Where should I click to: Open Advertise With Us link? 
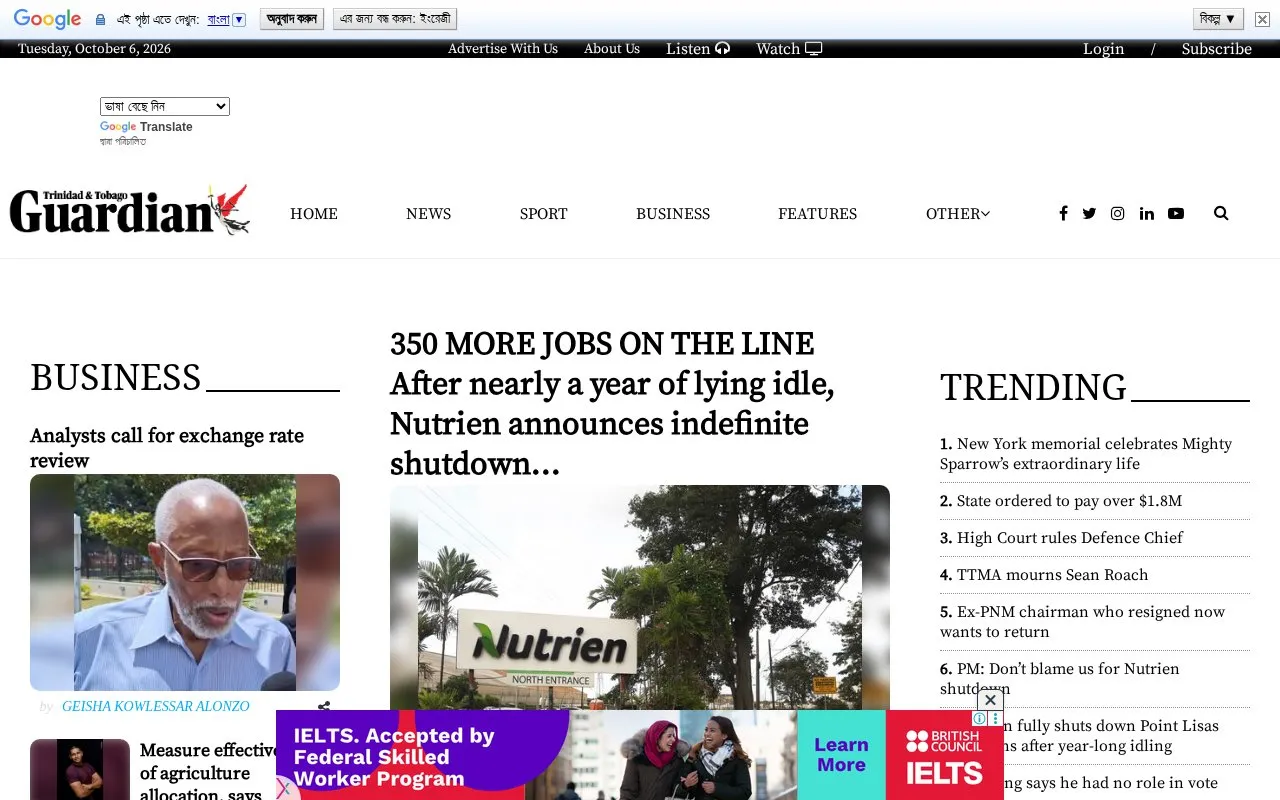click(503, 49)
